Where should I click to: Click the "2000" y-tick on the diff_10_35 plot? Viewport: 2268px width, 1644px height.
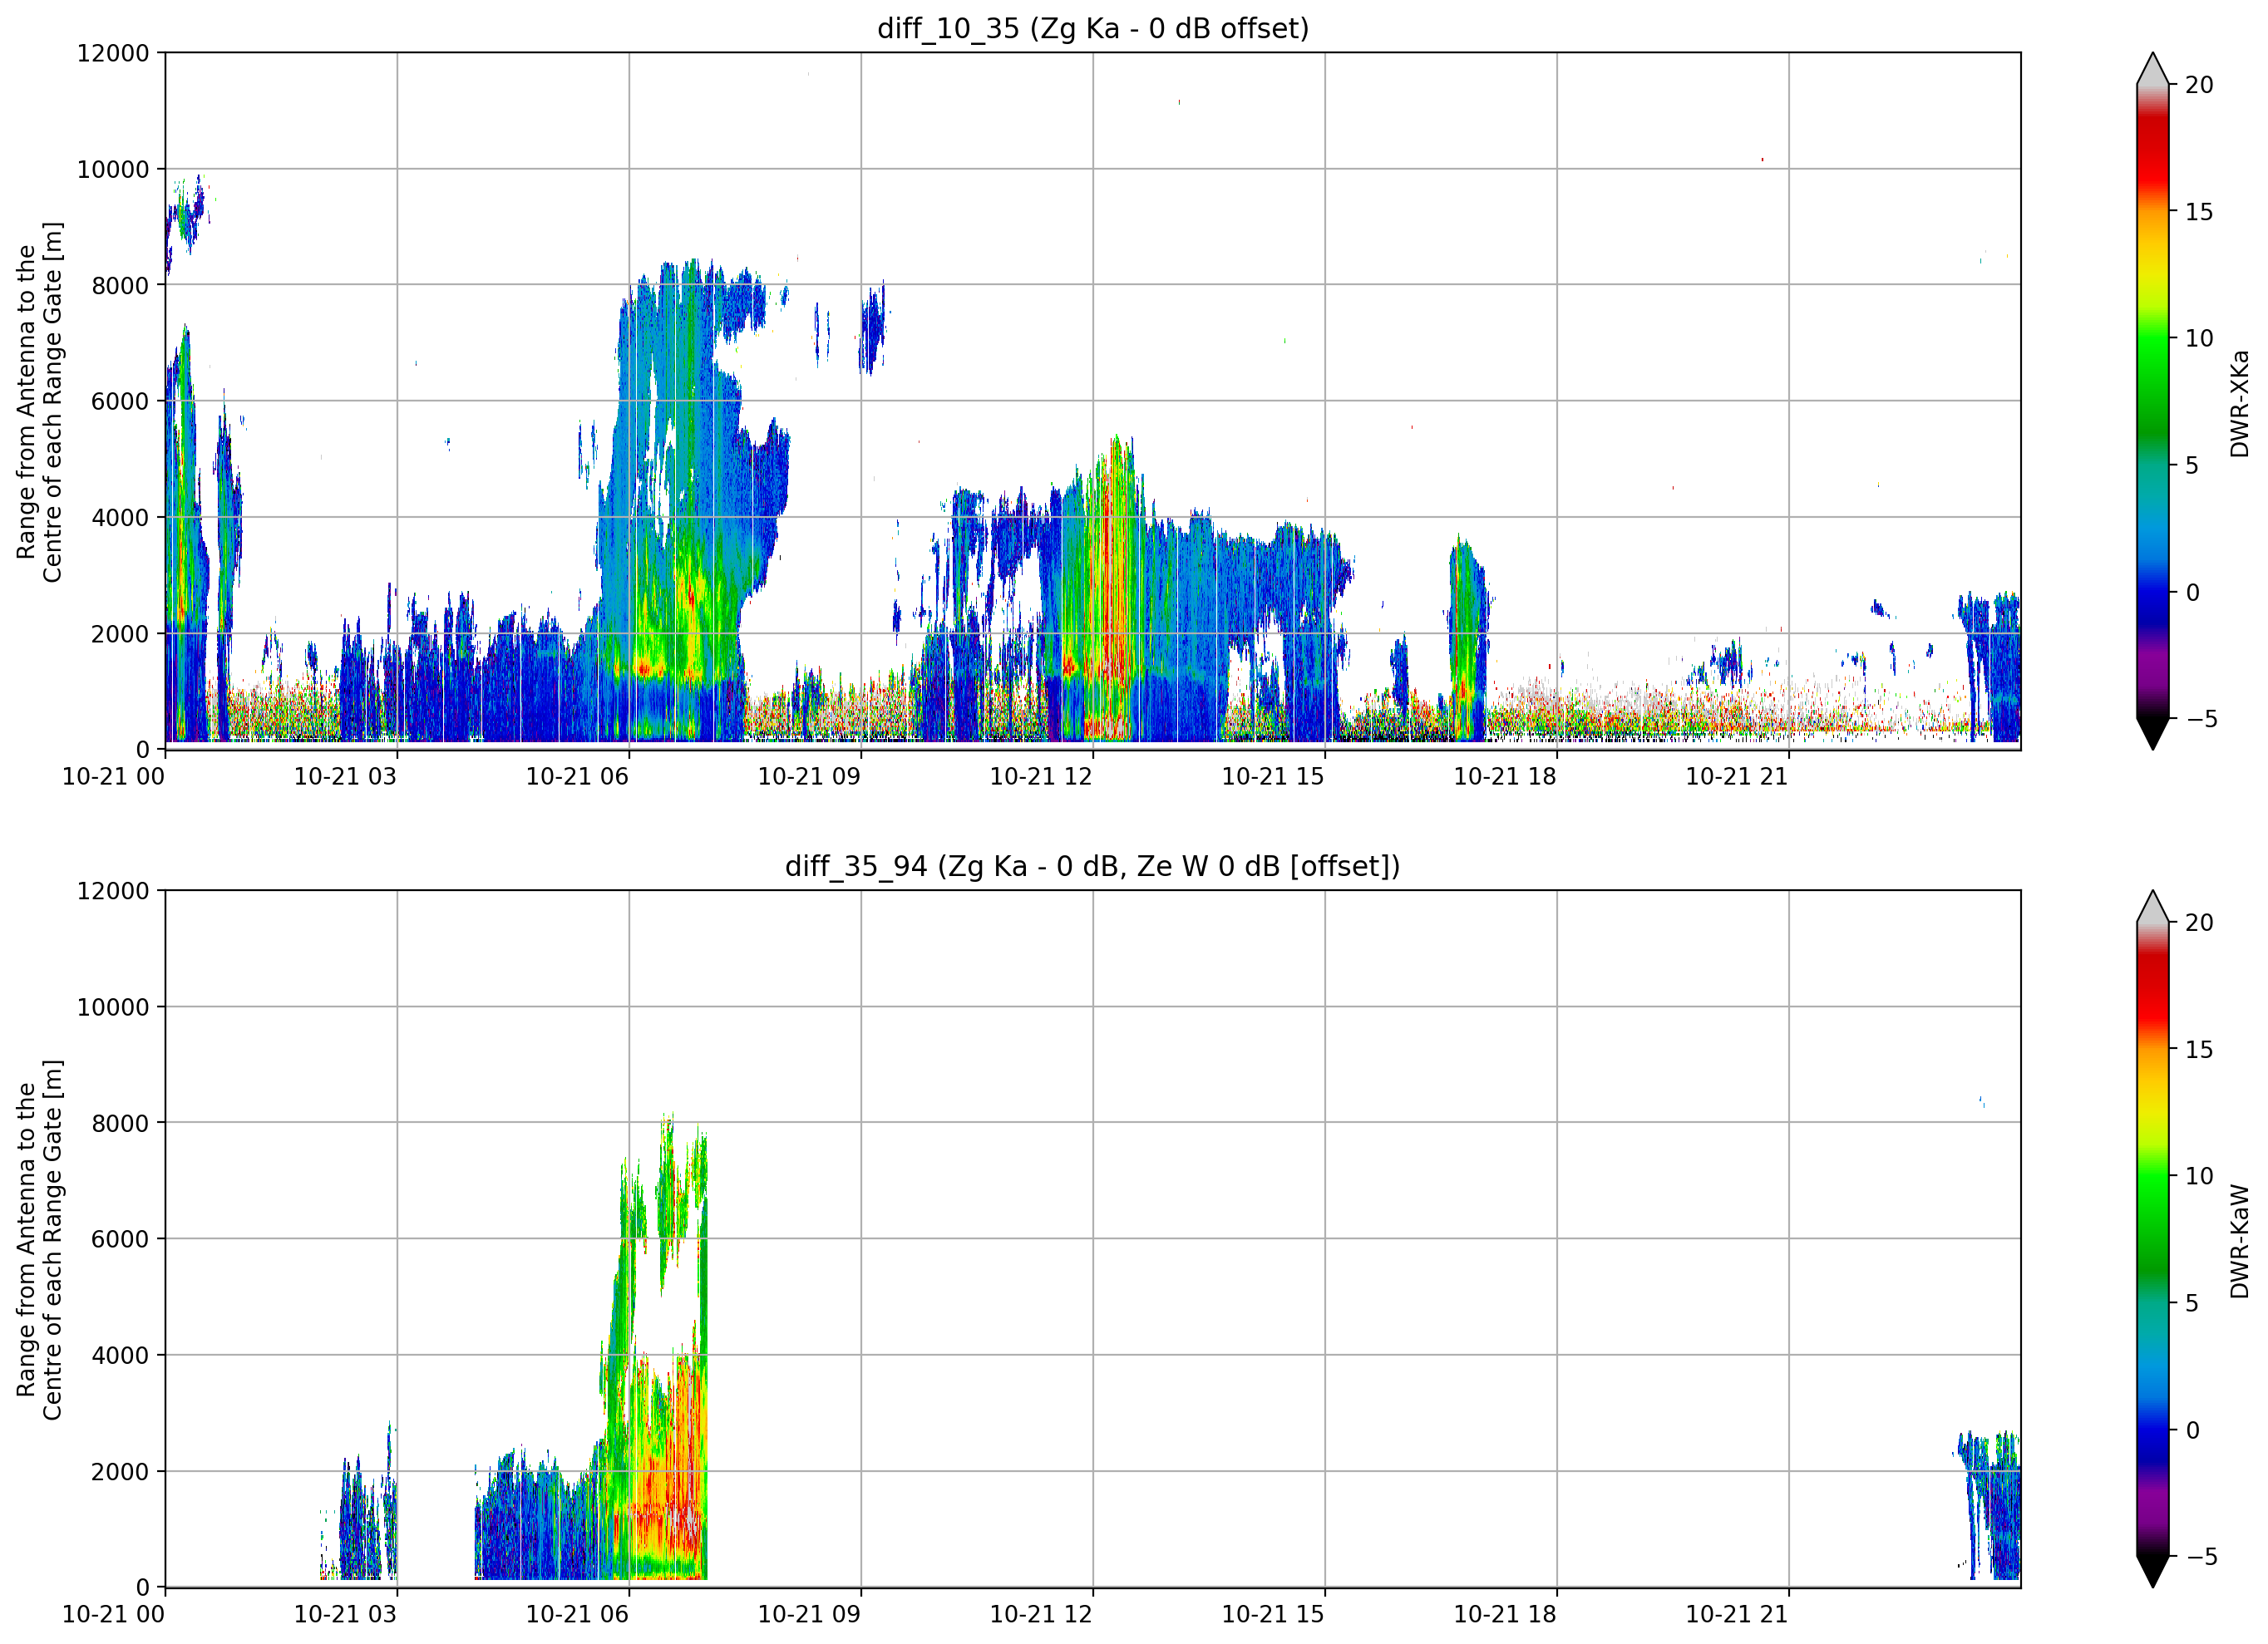120,634
